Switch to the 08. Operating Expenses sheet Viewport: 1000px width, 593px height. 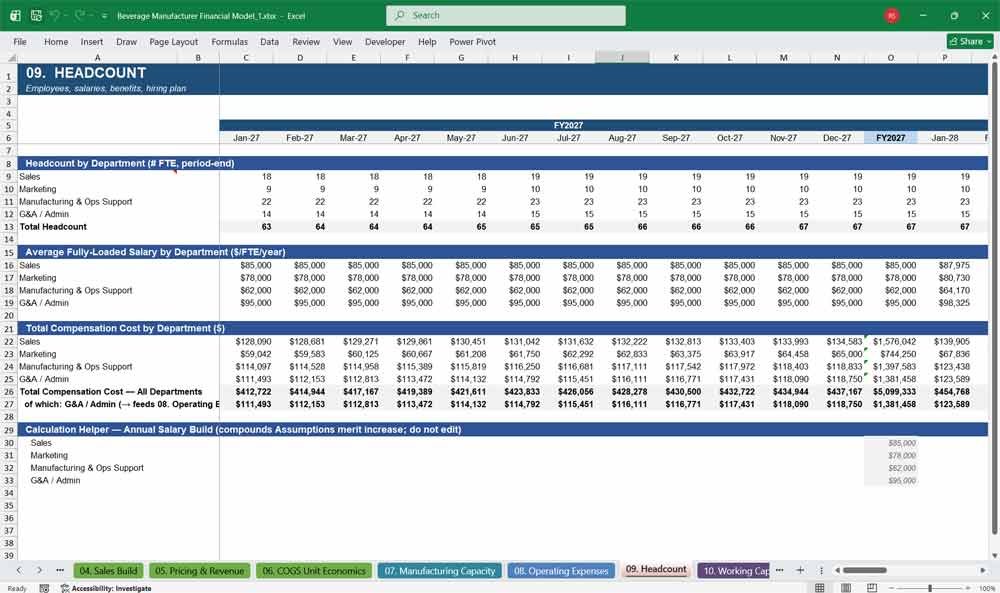[x=561, y=571]
